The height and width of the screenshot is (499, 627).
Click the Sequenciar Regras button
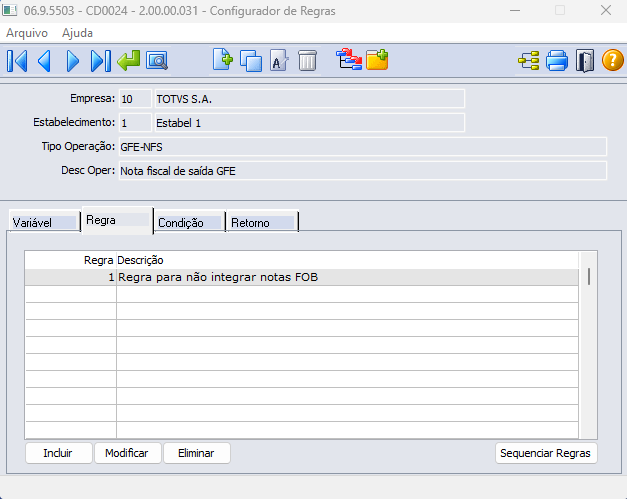coord(546,453)
